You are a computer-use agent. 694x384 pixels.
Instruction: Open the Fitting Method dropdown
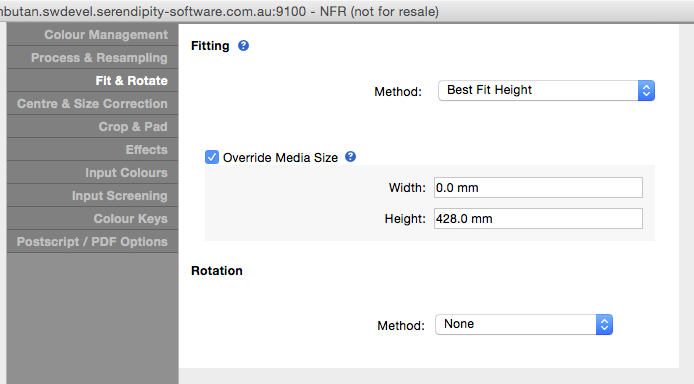(x=546, y=90)
